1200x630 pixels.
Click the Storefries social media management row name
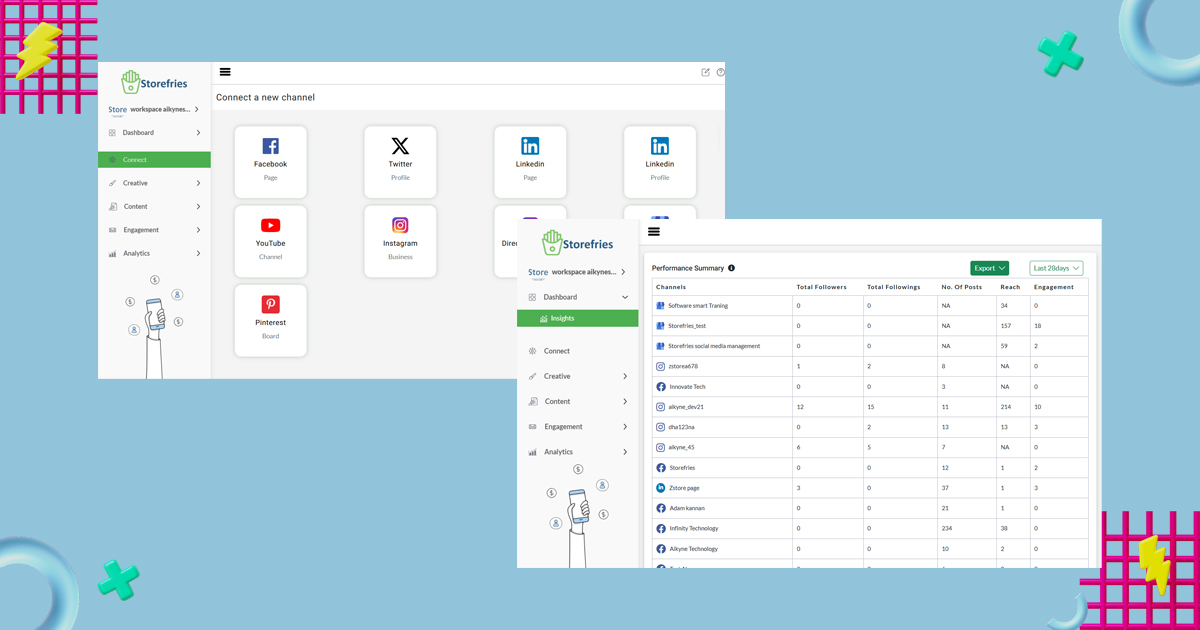tap(714, 346)
